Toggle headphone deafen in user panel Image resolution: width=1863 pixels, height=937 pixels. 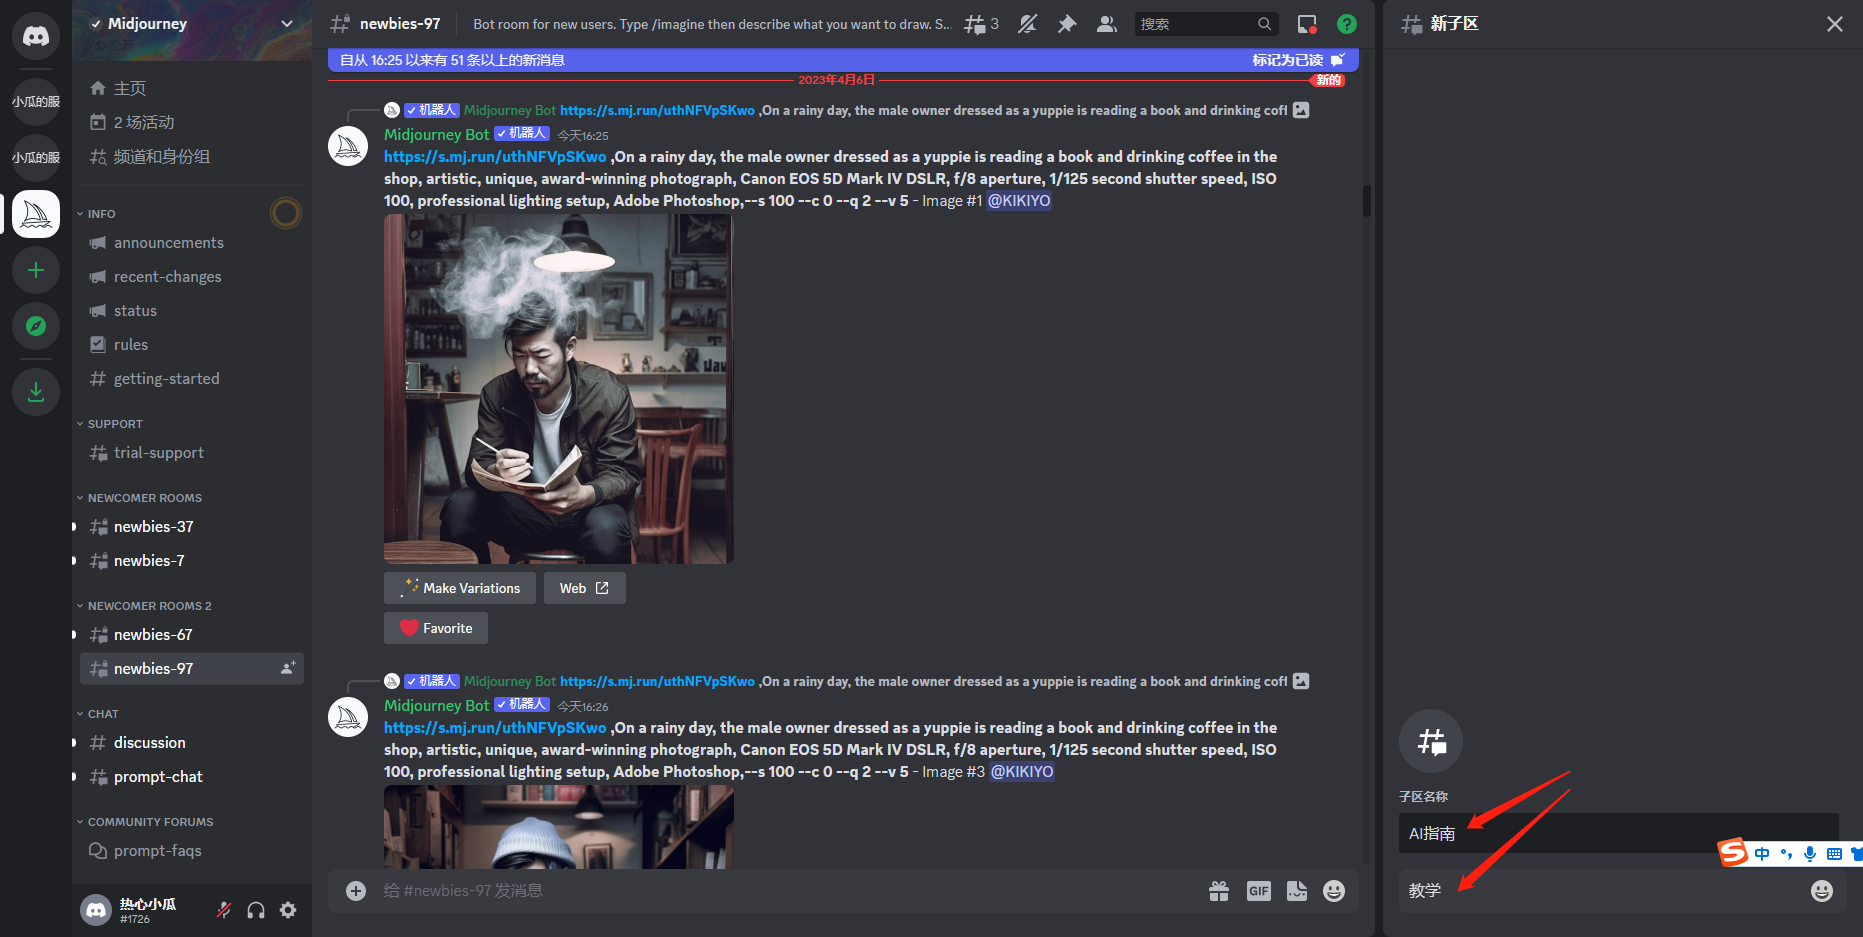coord(256,910)
